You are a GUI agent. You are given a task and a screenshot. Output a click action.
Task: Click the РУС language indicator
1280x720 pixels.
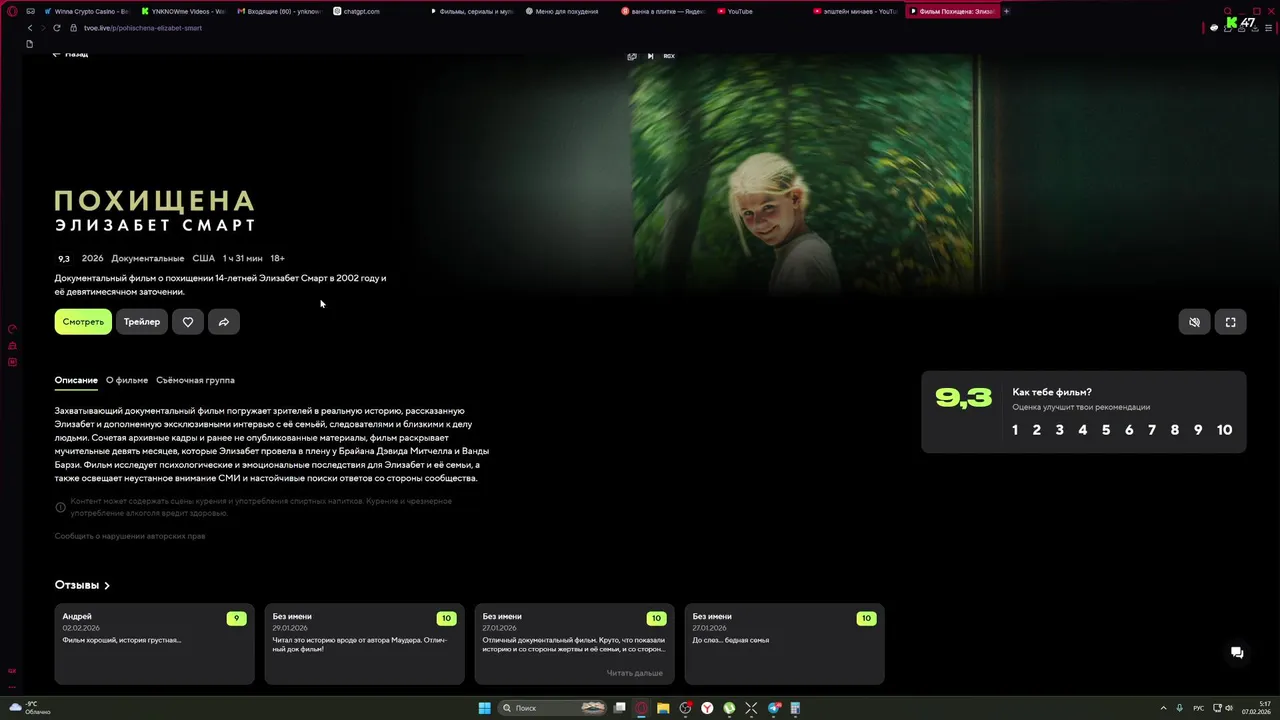pyautogui.click(x=1198, y=708)
